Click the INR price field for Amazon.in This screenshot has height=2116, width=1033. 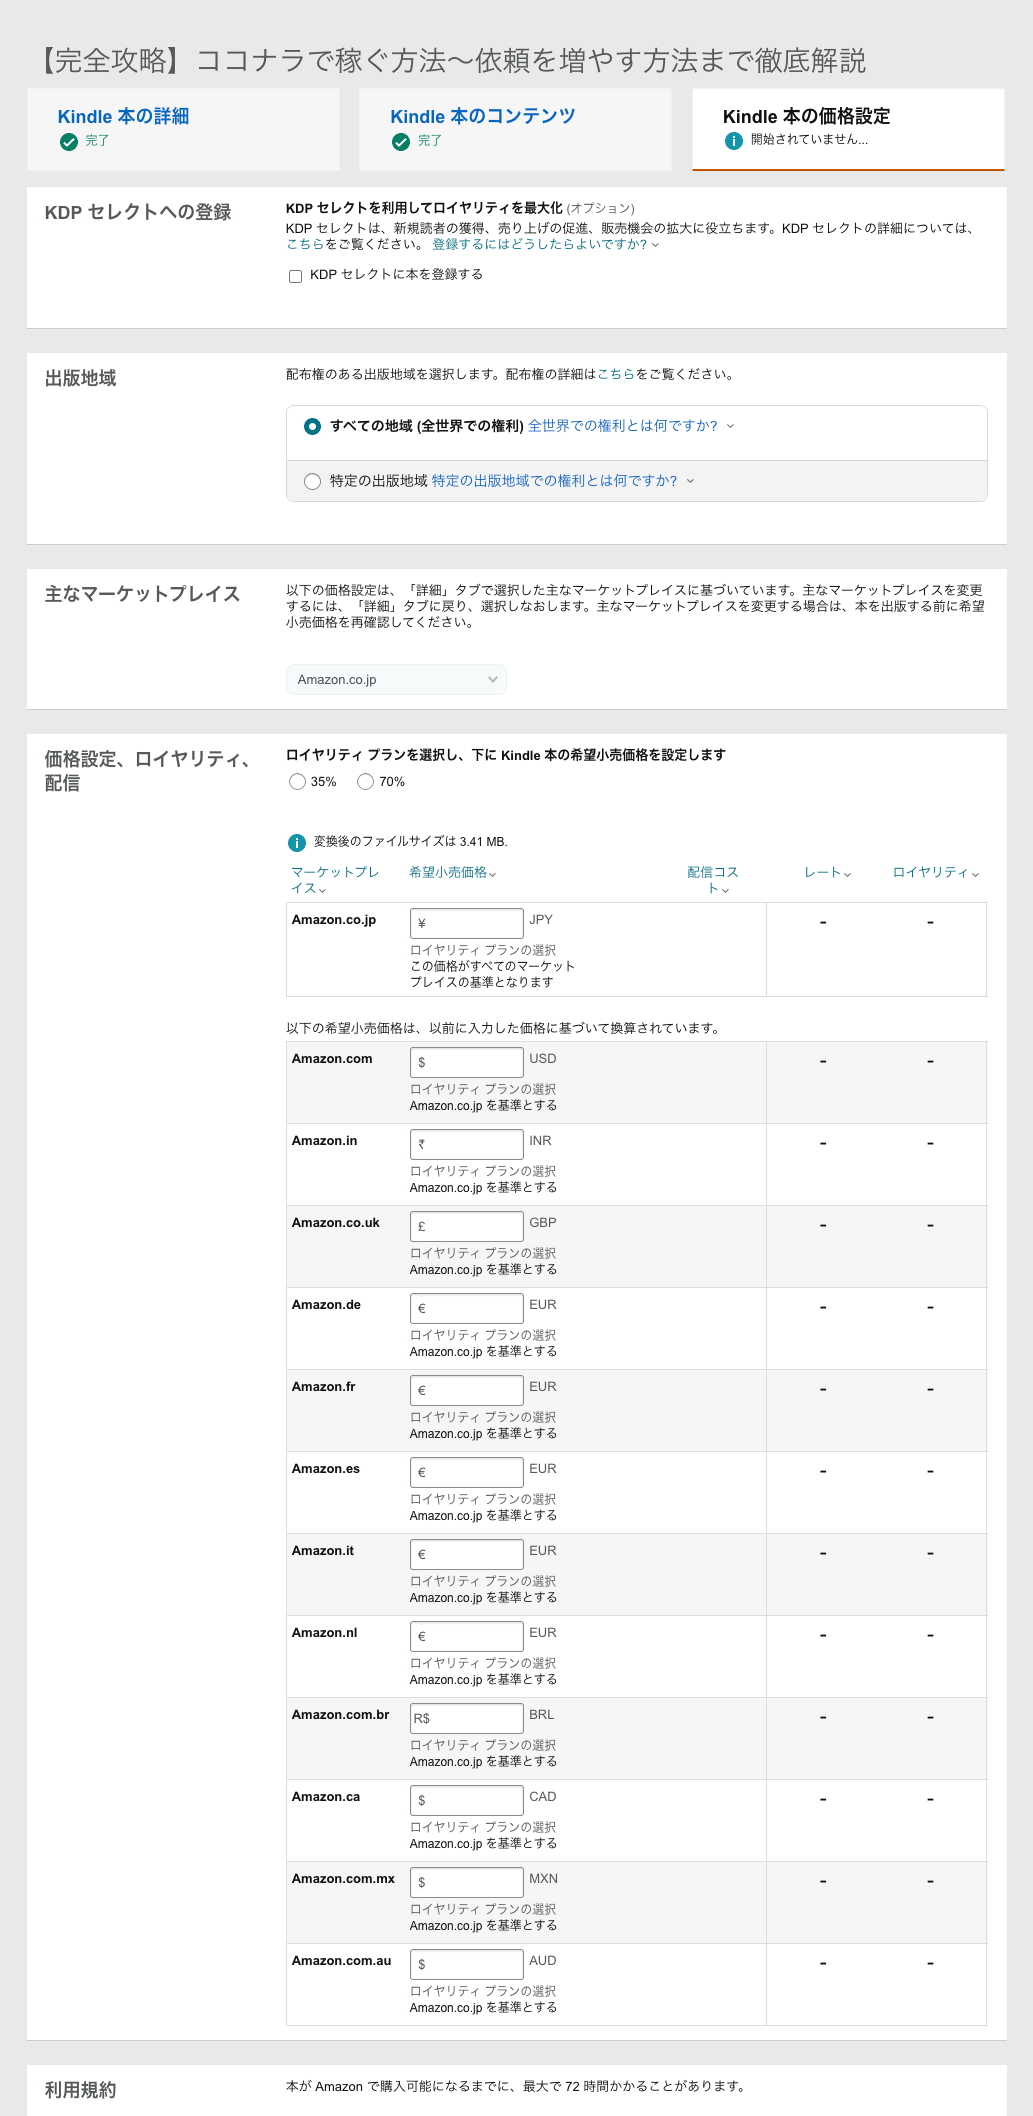click(x=467, y=1144)
